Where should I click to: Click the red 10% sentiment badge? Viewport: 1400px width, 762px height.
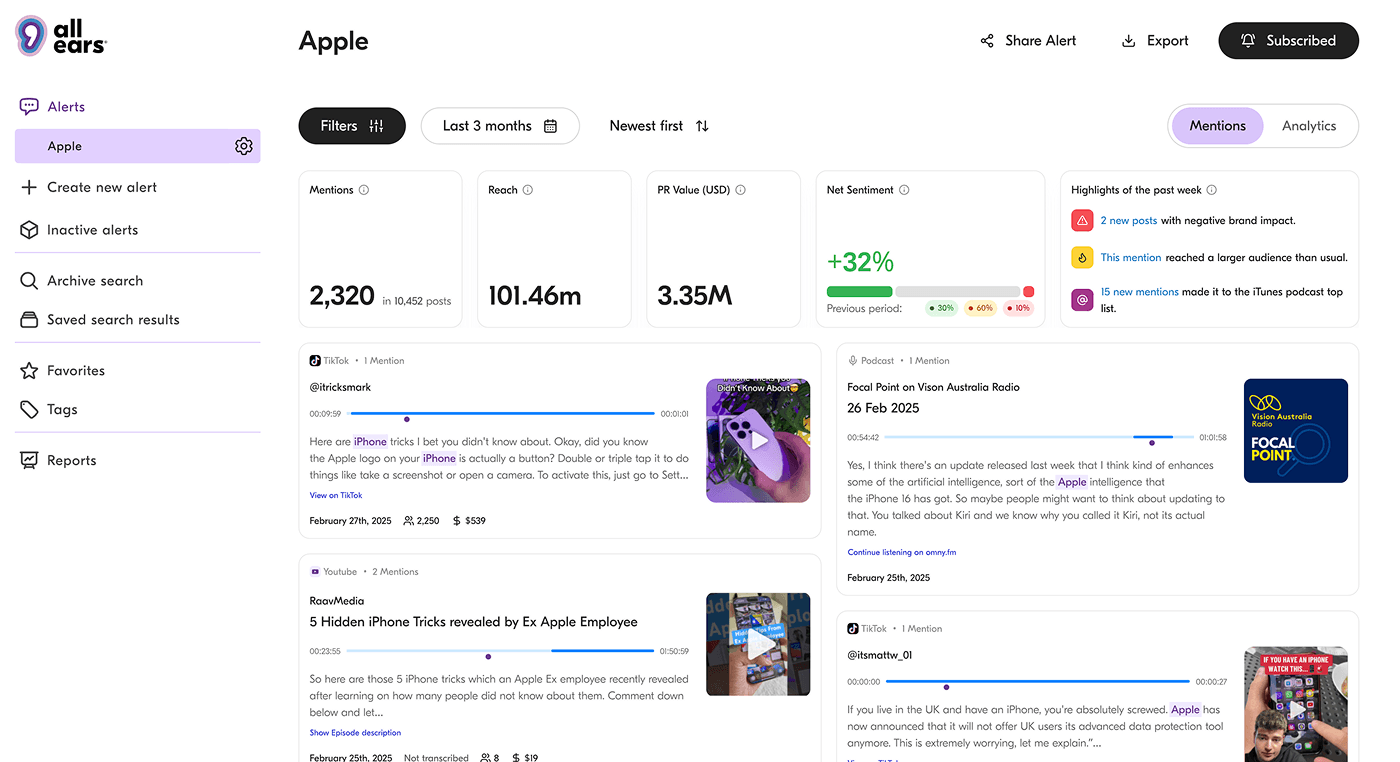click(x=1017, y=308)
